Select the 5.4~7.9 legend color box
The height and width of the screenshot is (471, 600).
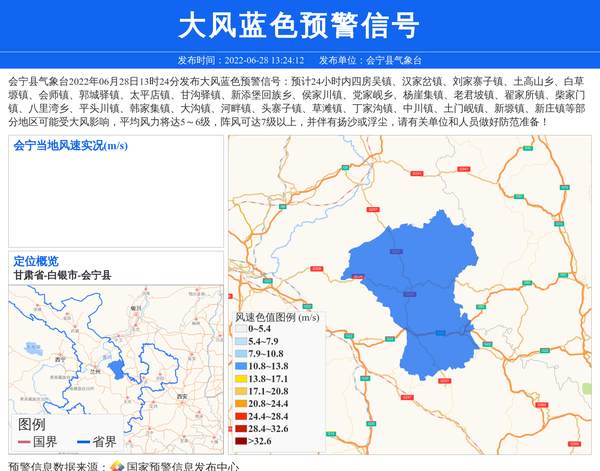pyautogui.click(x=241, y=341)
